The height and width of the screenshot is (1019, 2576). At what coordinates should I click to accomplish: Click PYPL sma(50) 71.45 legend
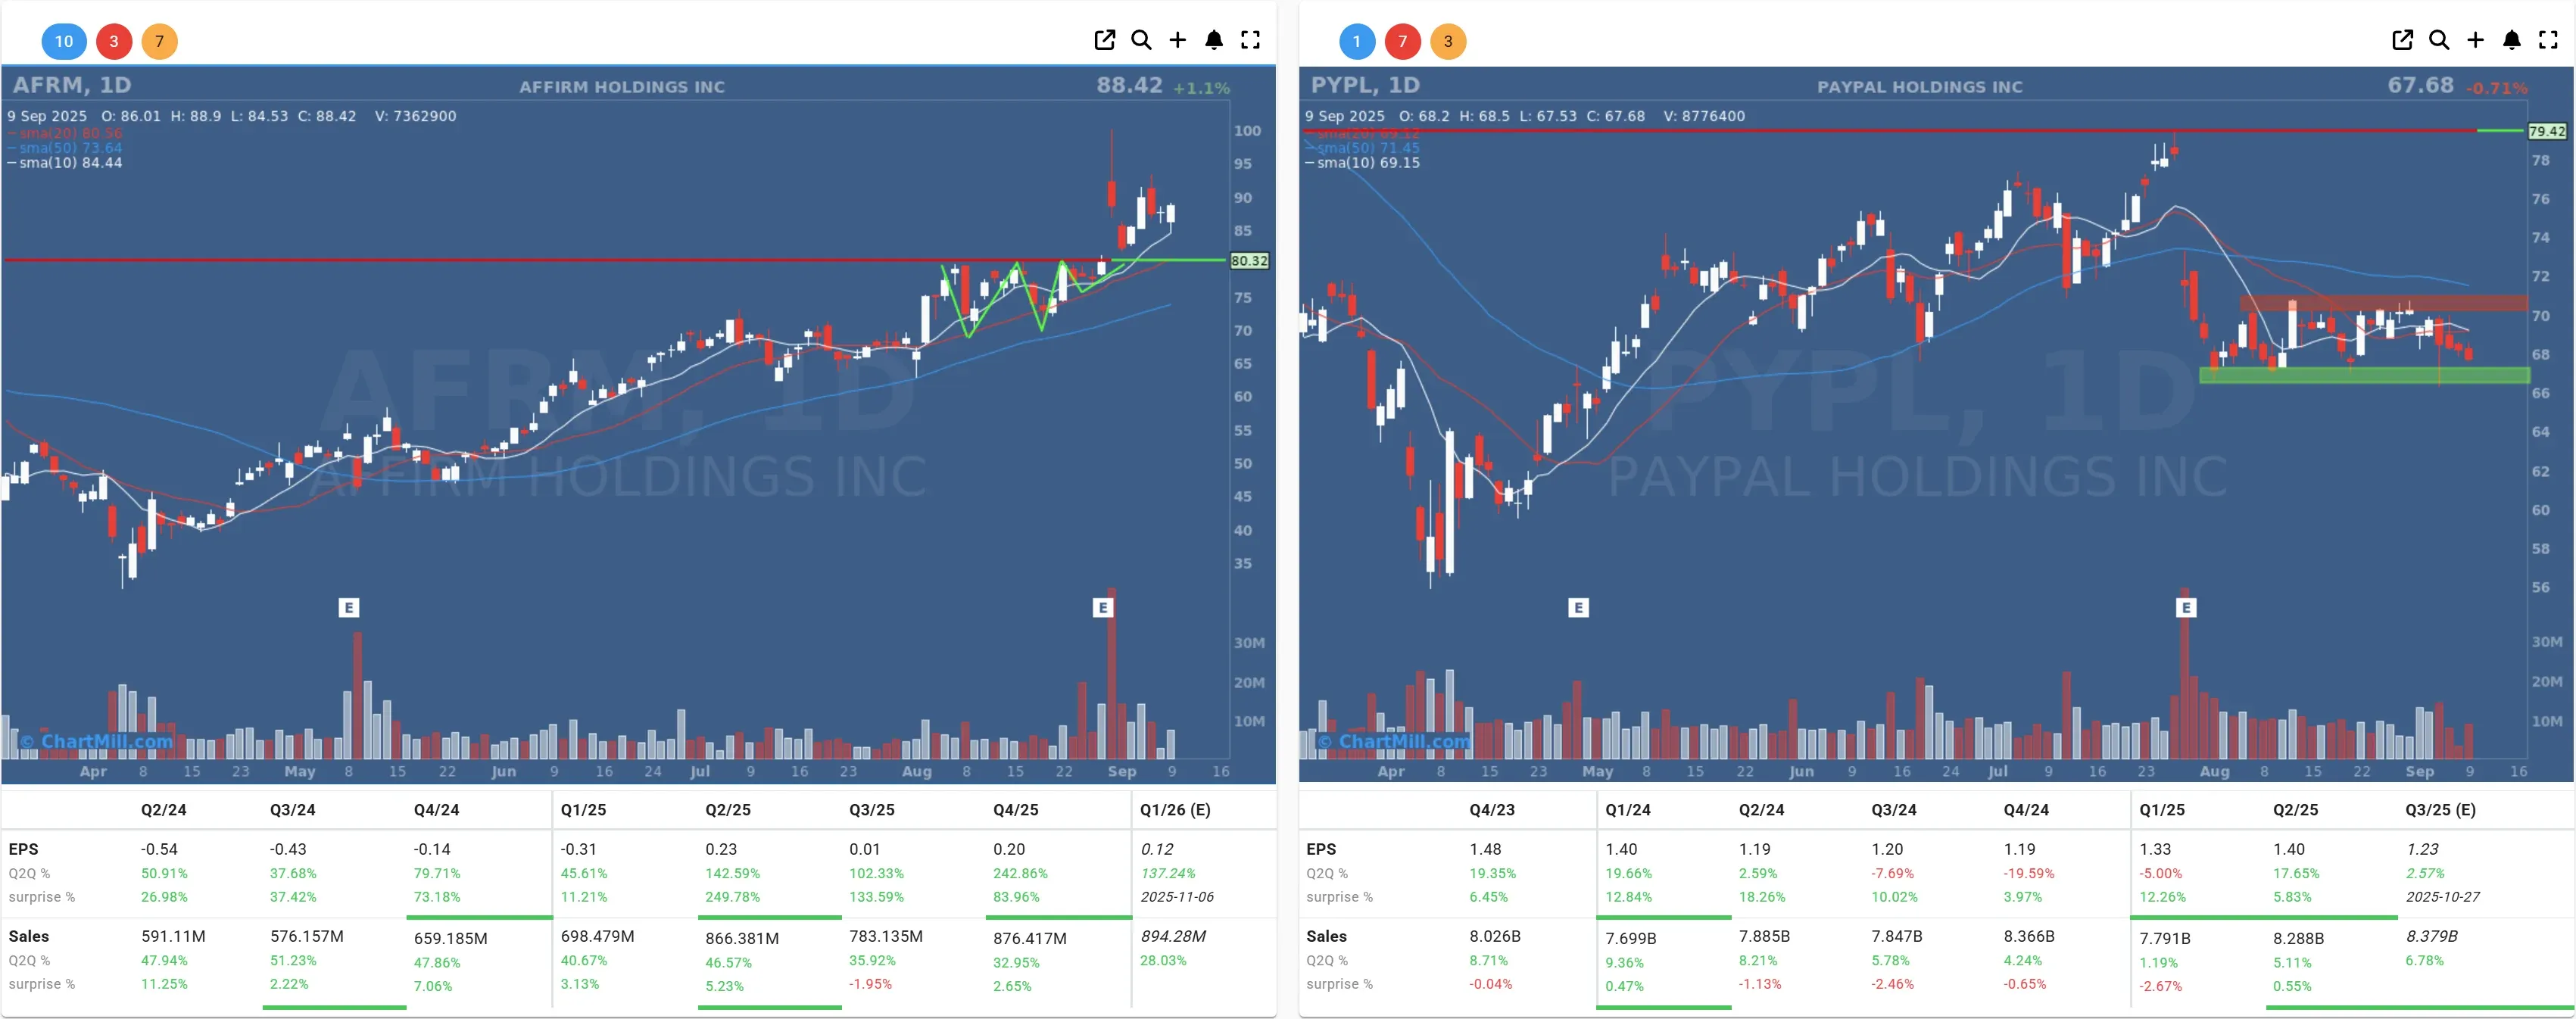point(1362,148)
